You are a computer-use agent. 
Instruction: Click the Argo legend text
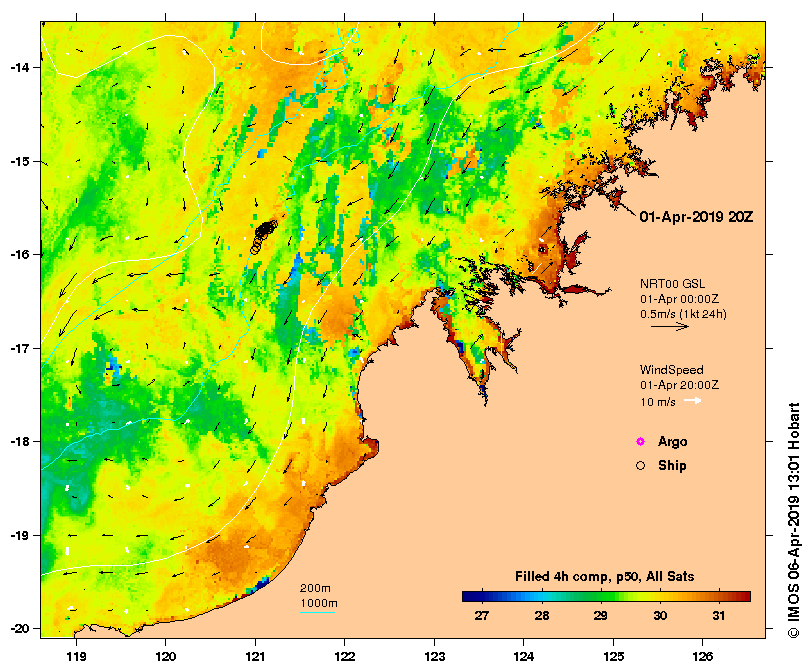click(x=672, y=442)
